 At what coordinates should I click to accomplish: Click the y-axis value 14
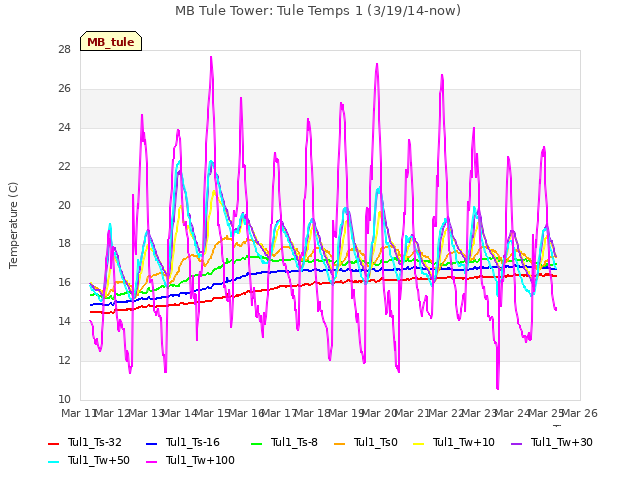tap(64, 322)
